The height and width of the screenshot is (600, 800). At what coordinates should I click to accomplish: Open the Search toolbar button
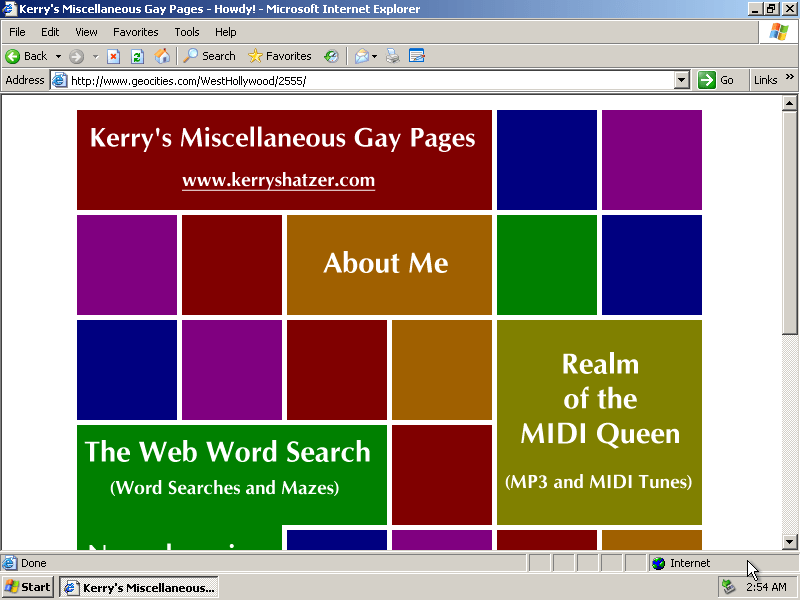[x=209, y=56]
